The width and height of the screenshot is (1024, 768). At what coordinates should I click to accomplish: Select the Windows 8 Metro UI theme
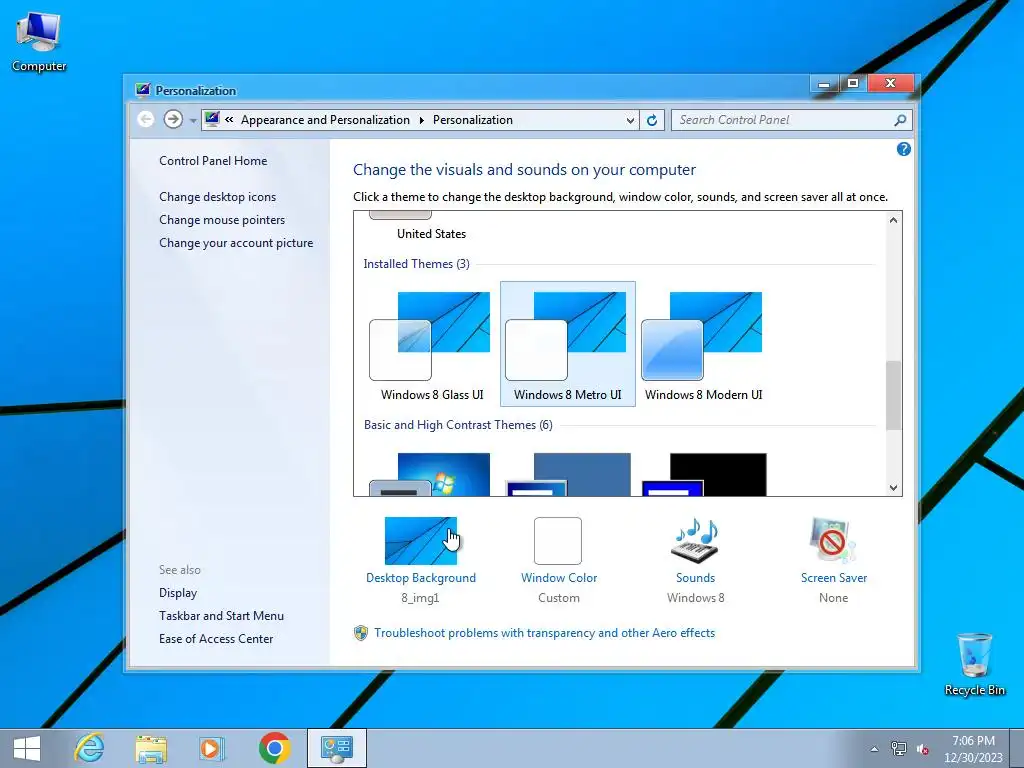point(568,344)
